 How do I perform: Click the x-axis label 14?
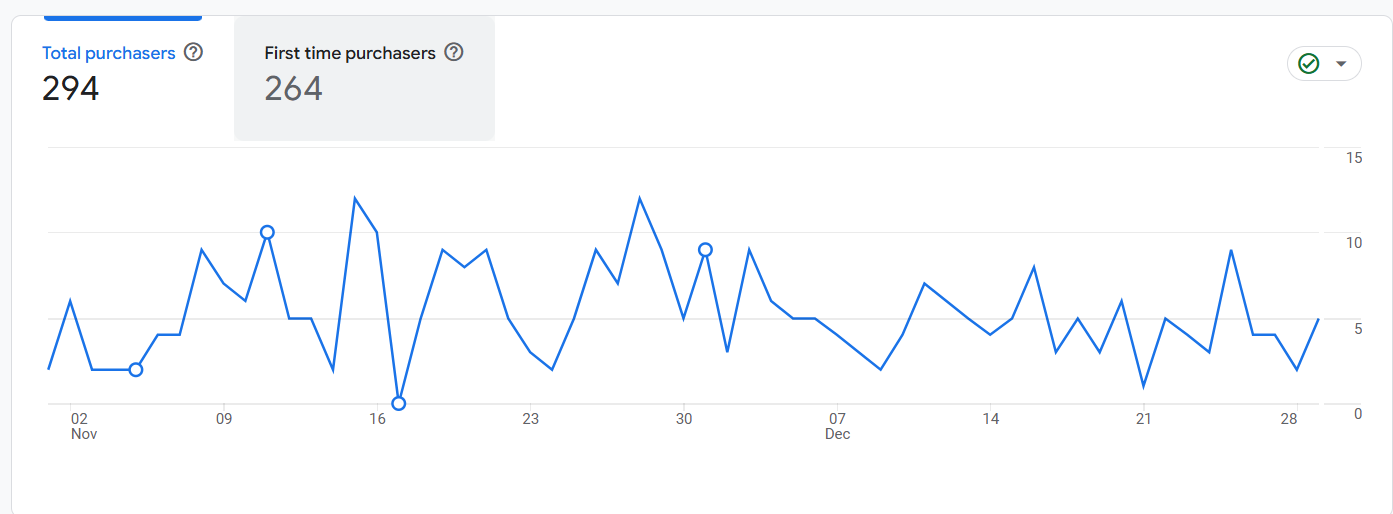click(990, 419)
